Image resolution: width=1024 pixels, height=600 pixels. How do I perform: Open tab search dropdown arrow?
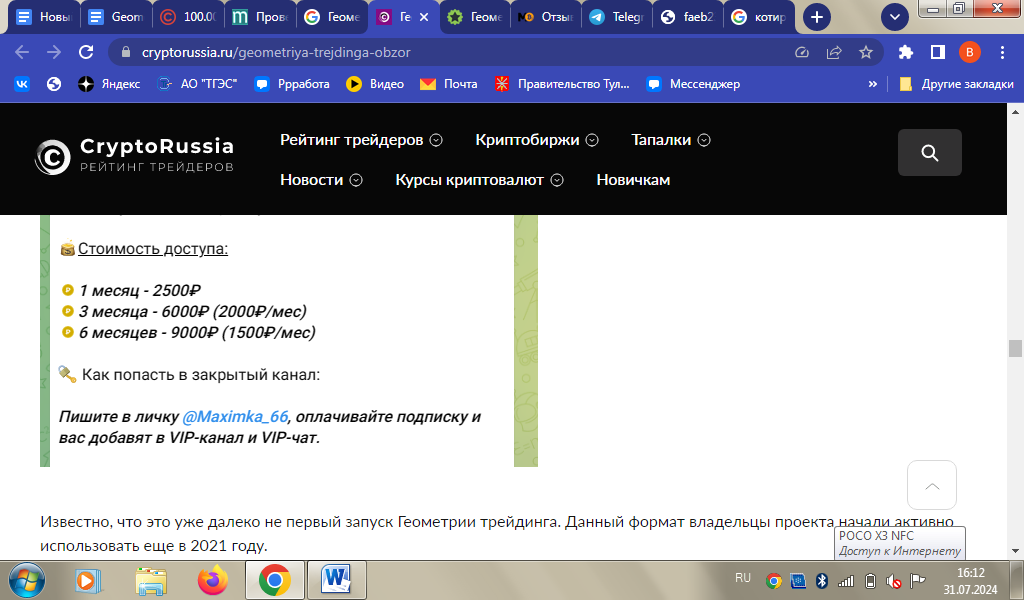click(895, 17)
